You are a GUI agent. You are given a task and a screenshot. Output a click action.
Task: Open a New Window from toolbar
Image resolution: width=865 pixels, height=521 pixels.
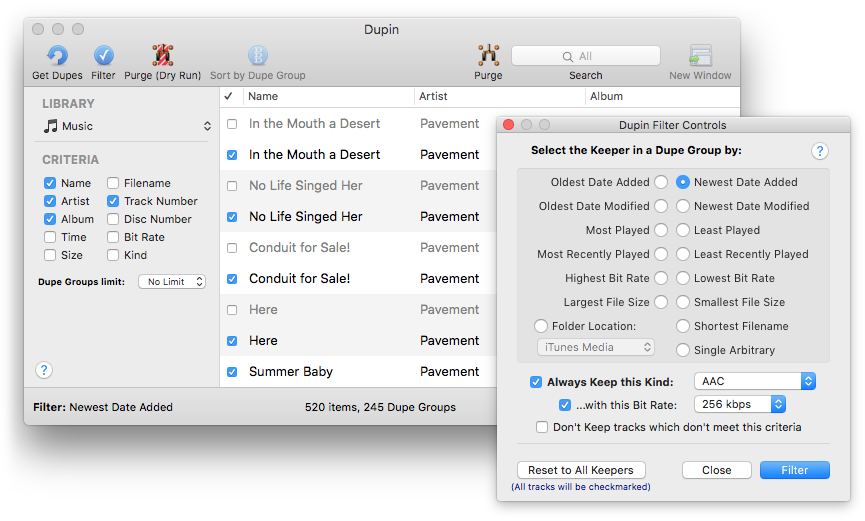click(700, 55)
